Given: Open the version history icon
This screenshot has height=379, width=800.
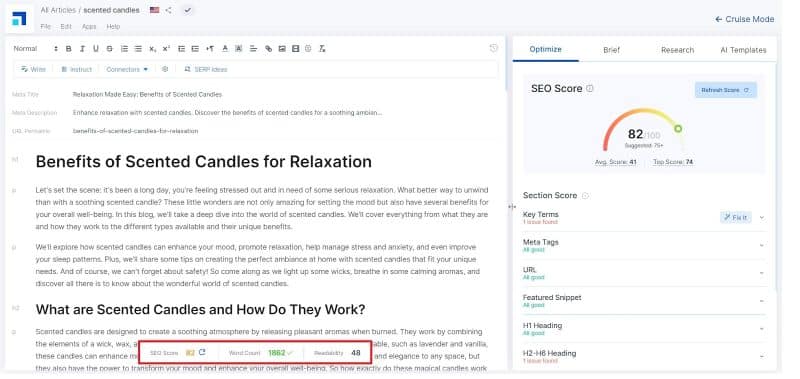Looking at the screenshot, I should tap(493, 48).
